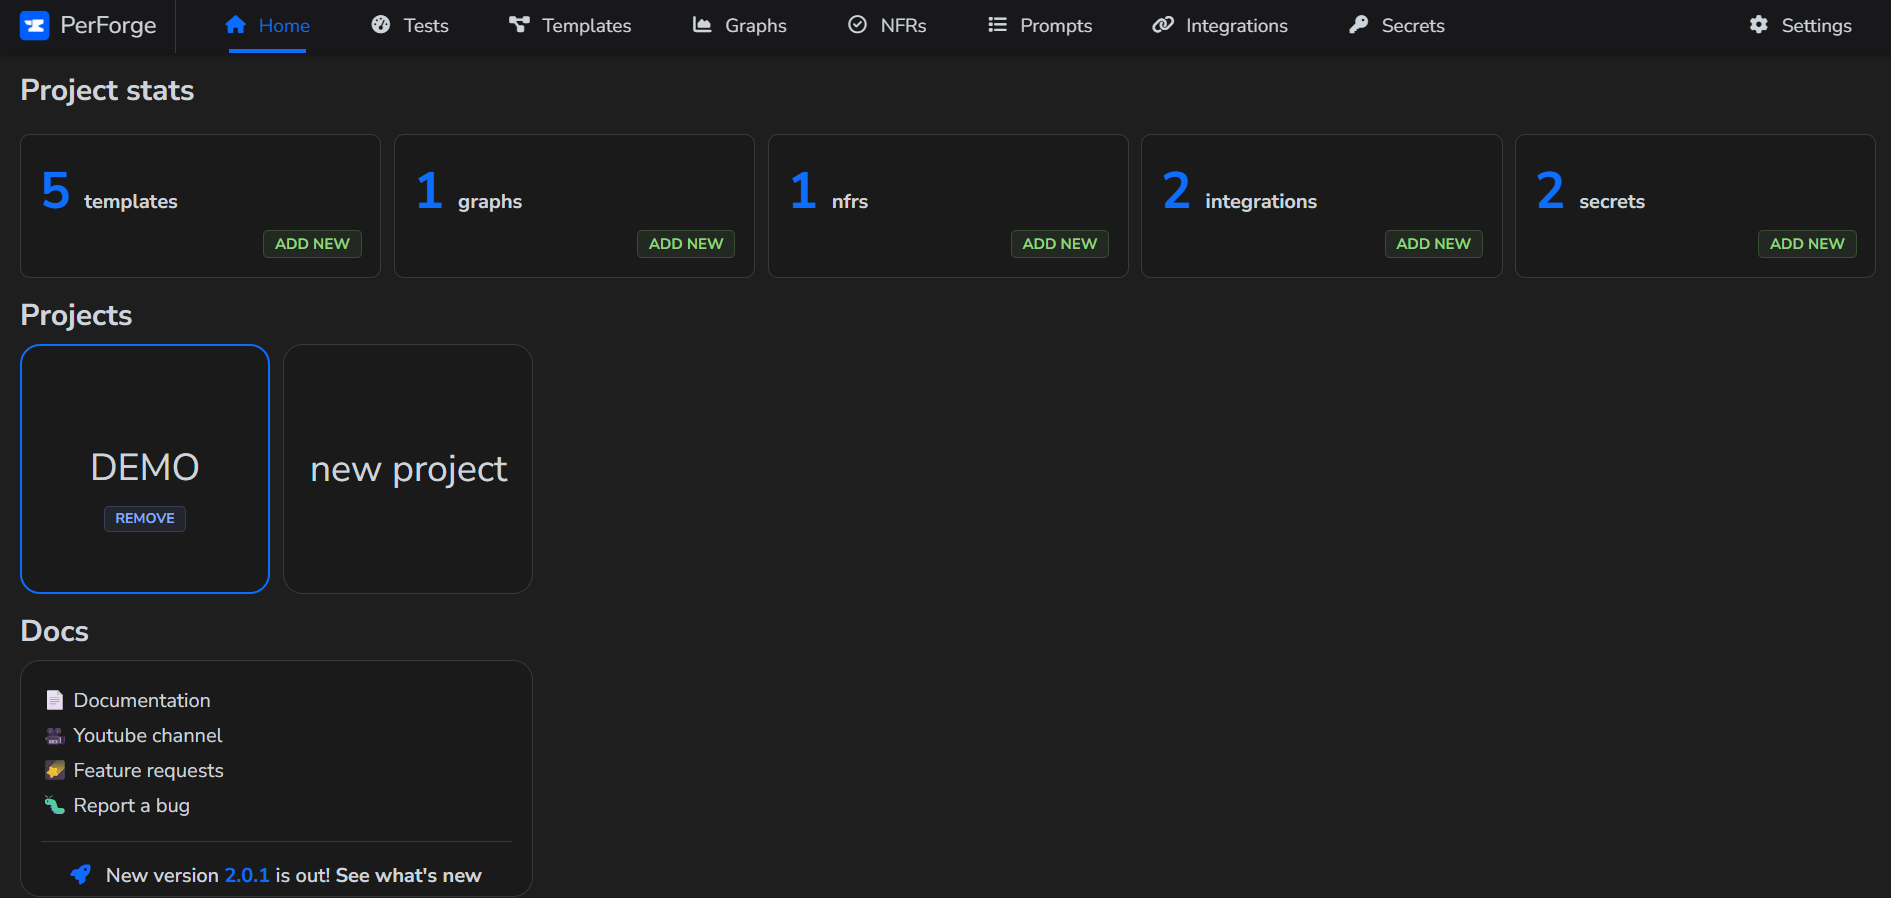Click the Integrations link icon
The width and height of the screenshot is (1891, 898).
pyautogui.click(x=1163, y=25)
